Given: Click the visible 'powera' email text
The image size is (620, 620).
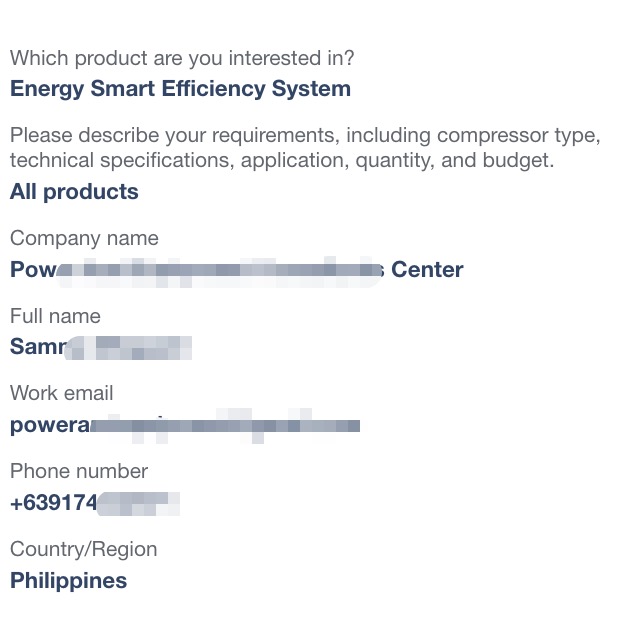Looking at the screenshot, I should pyautogui.click(x=50, y=425).
